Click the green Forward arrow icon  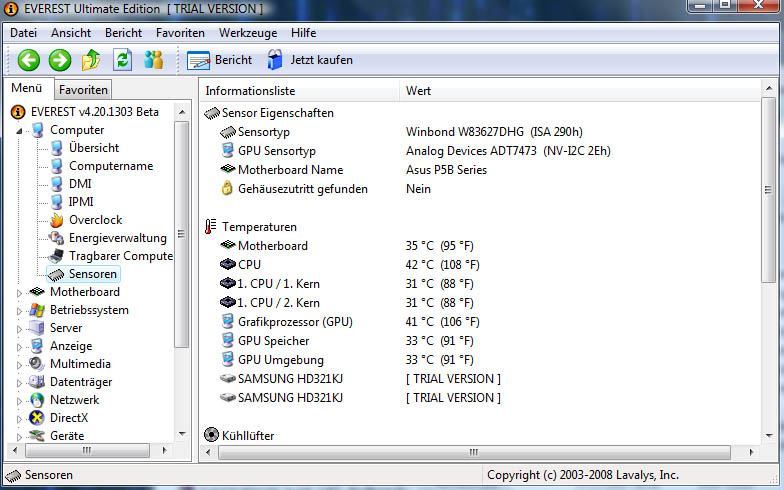60,60
